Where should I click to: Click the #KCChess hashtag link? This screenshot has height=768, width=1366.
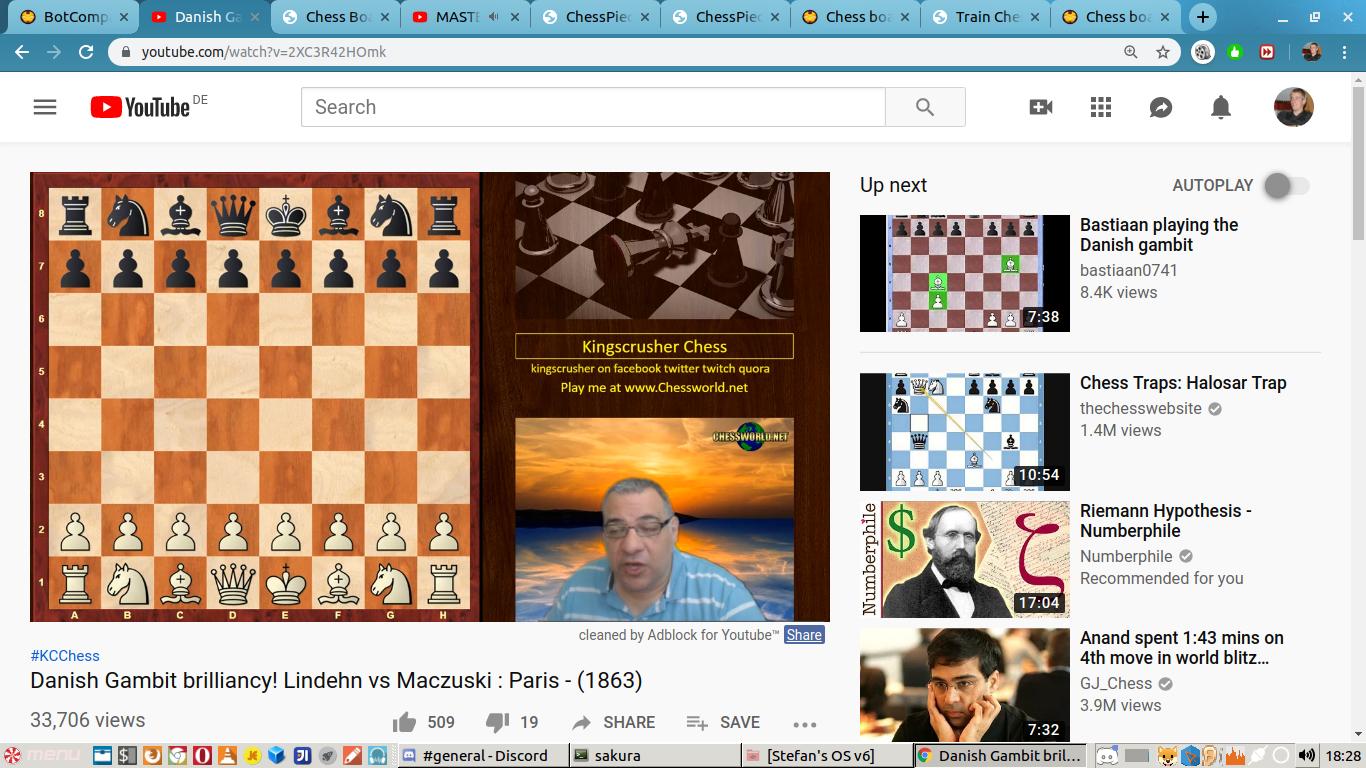(x=65, y=656)
